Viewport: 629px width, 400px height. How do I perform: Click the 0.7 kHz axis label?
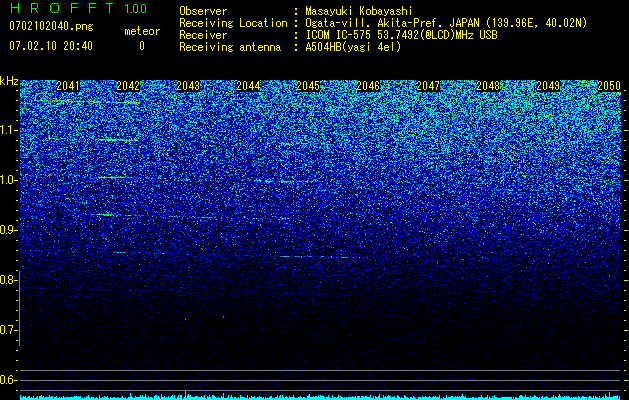8,330
